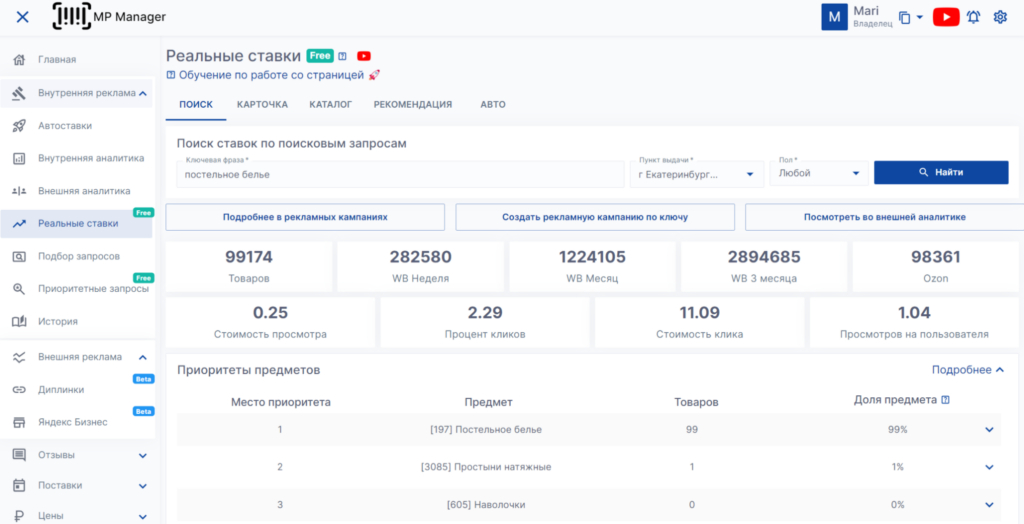Click Создать рекламную кампанию по ключу button
Viewport: 1024px width, 524px height.
pos(595,217)
